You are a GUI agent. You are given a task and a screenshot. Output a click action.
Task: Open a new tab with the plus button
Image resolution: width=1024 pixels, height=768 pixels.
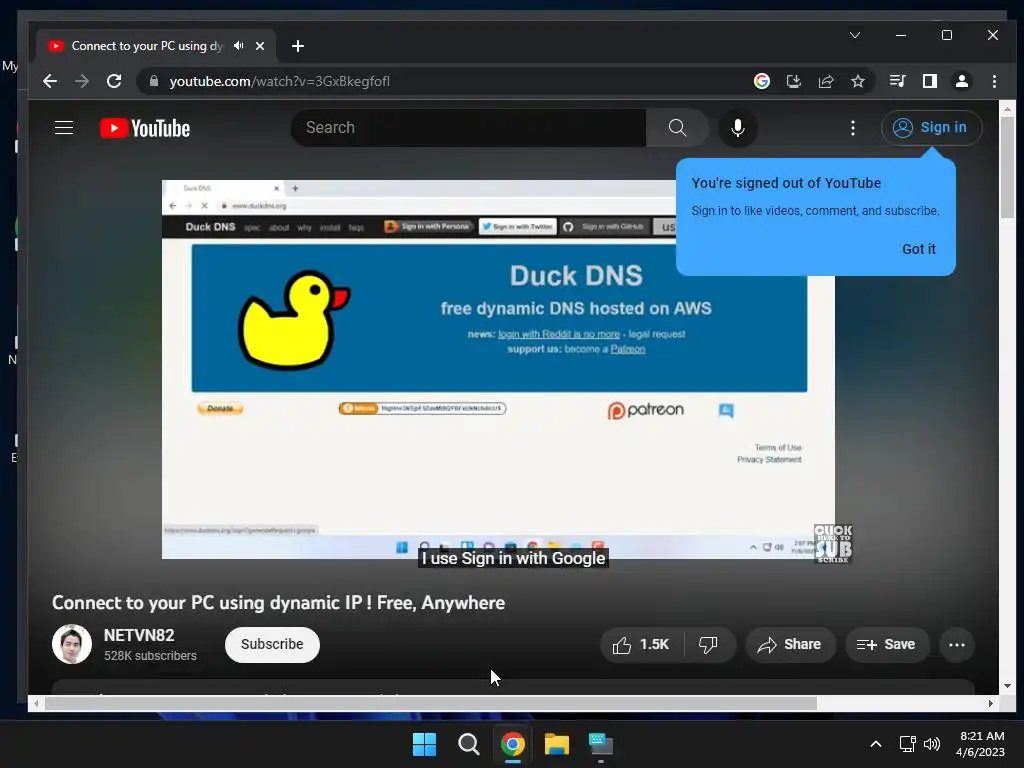pos(298,46)
